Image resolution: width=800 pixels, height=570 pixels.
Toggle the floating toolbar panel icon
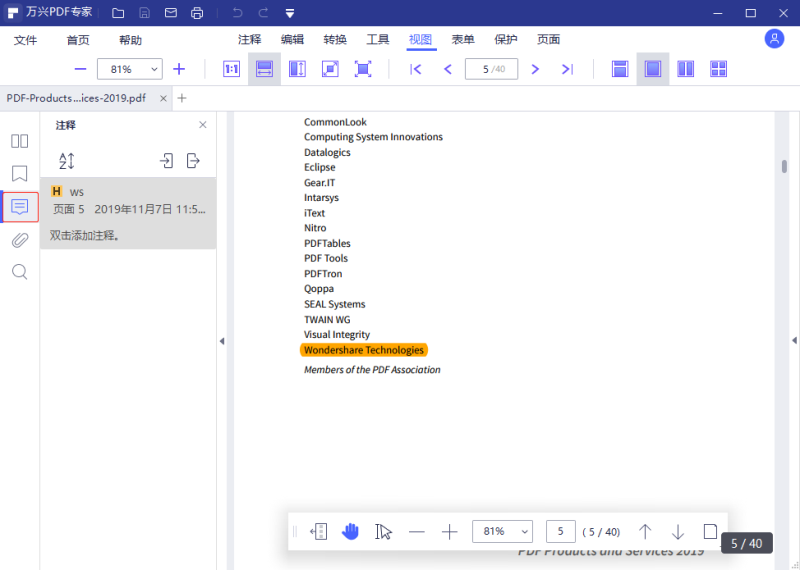coord(318,532)
